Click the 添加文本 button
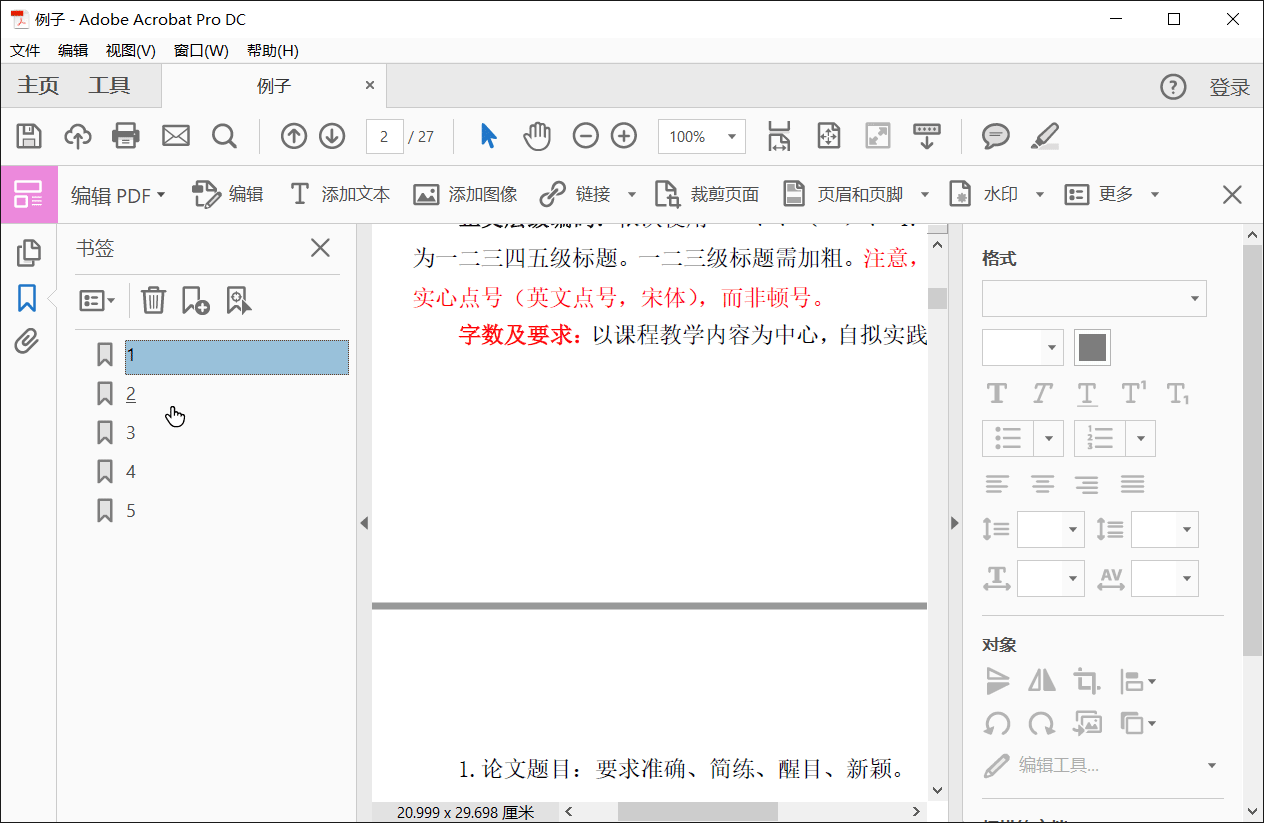Viewport: 1264px width, 823px height. click(340, 195)
